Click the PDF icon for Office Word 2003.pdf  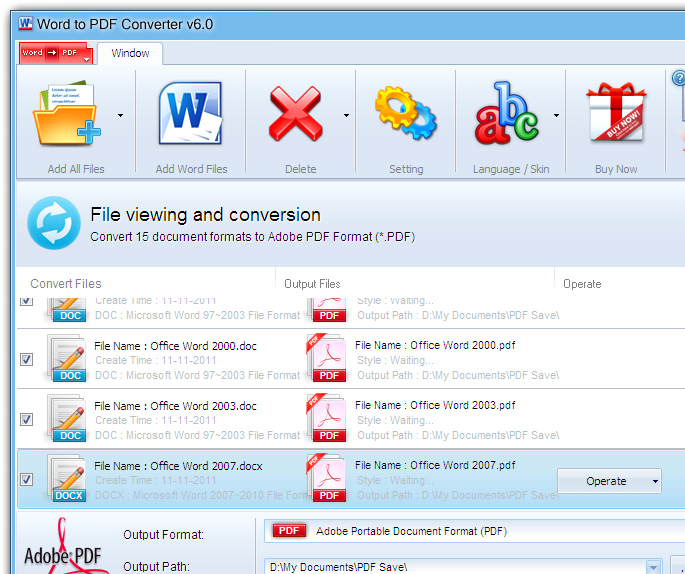click(x=327, y=418)
